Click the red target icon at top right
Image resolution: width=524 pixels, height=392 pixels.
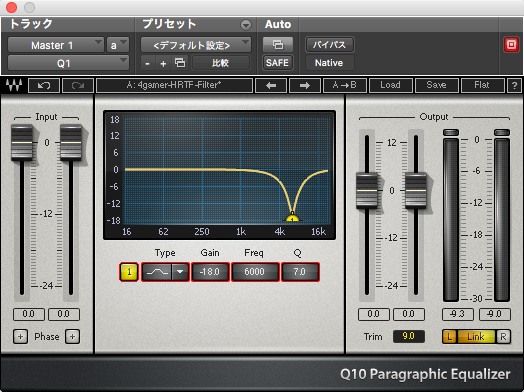click(x=511, y=44)
